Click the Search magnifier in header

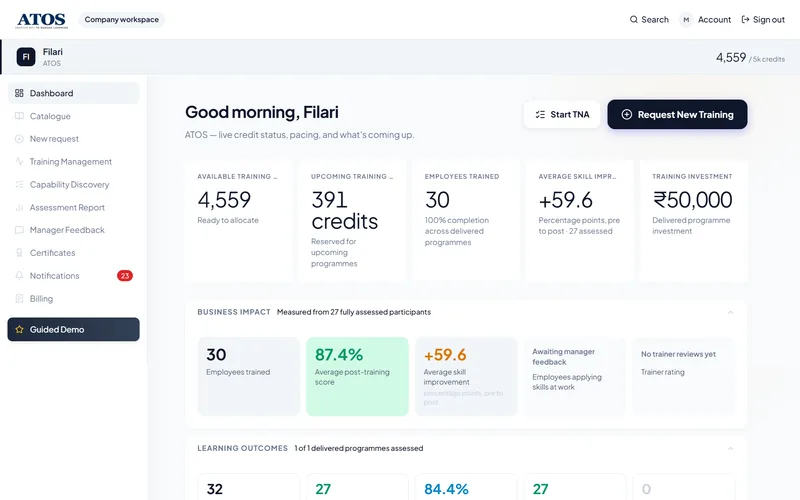pyautogui.click(x=634, y=19)
